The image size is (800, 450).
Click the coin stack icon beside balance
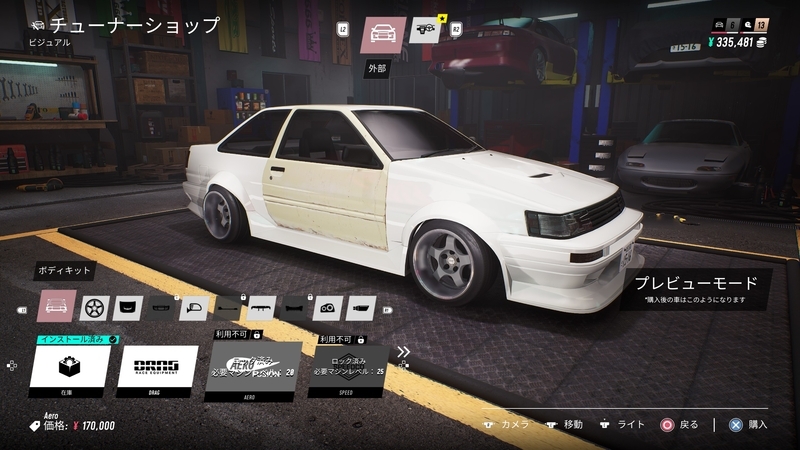tap(761, 42)
